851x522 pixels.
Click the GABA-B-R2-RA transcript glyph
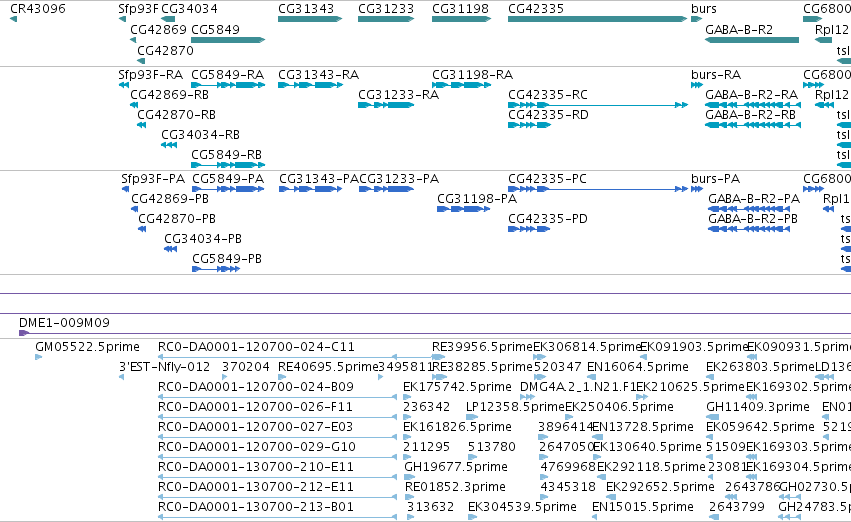tap(753, 105)
